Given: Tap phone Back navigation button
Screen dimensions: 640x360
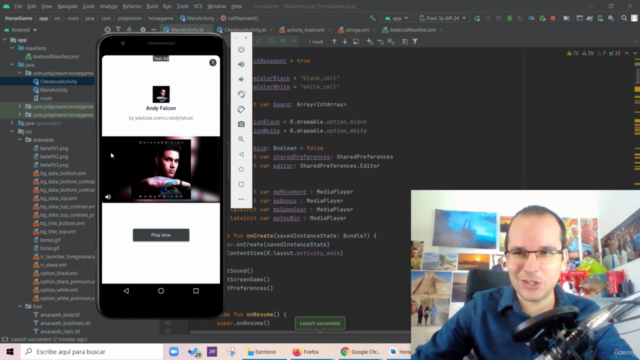Looking at the screenshot, I should (126, 291).
